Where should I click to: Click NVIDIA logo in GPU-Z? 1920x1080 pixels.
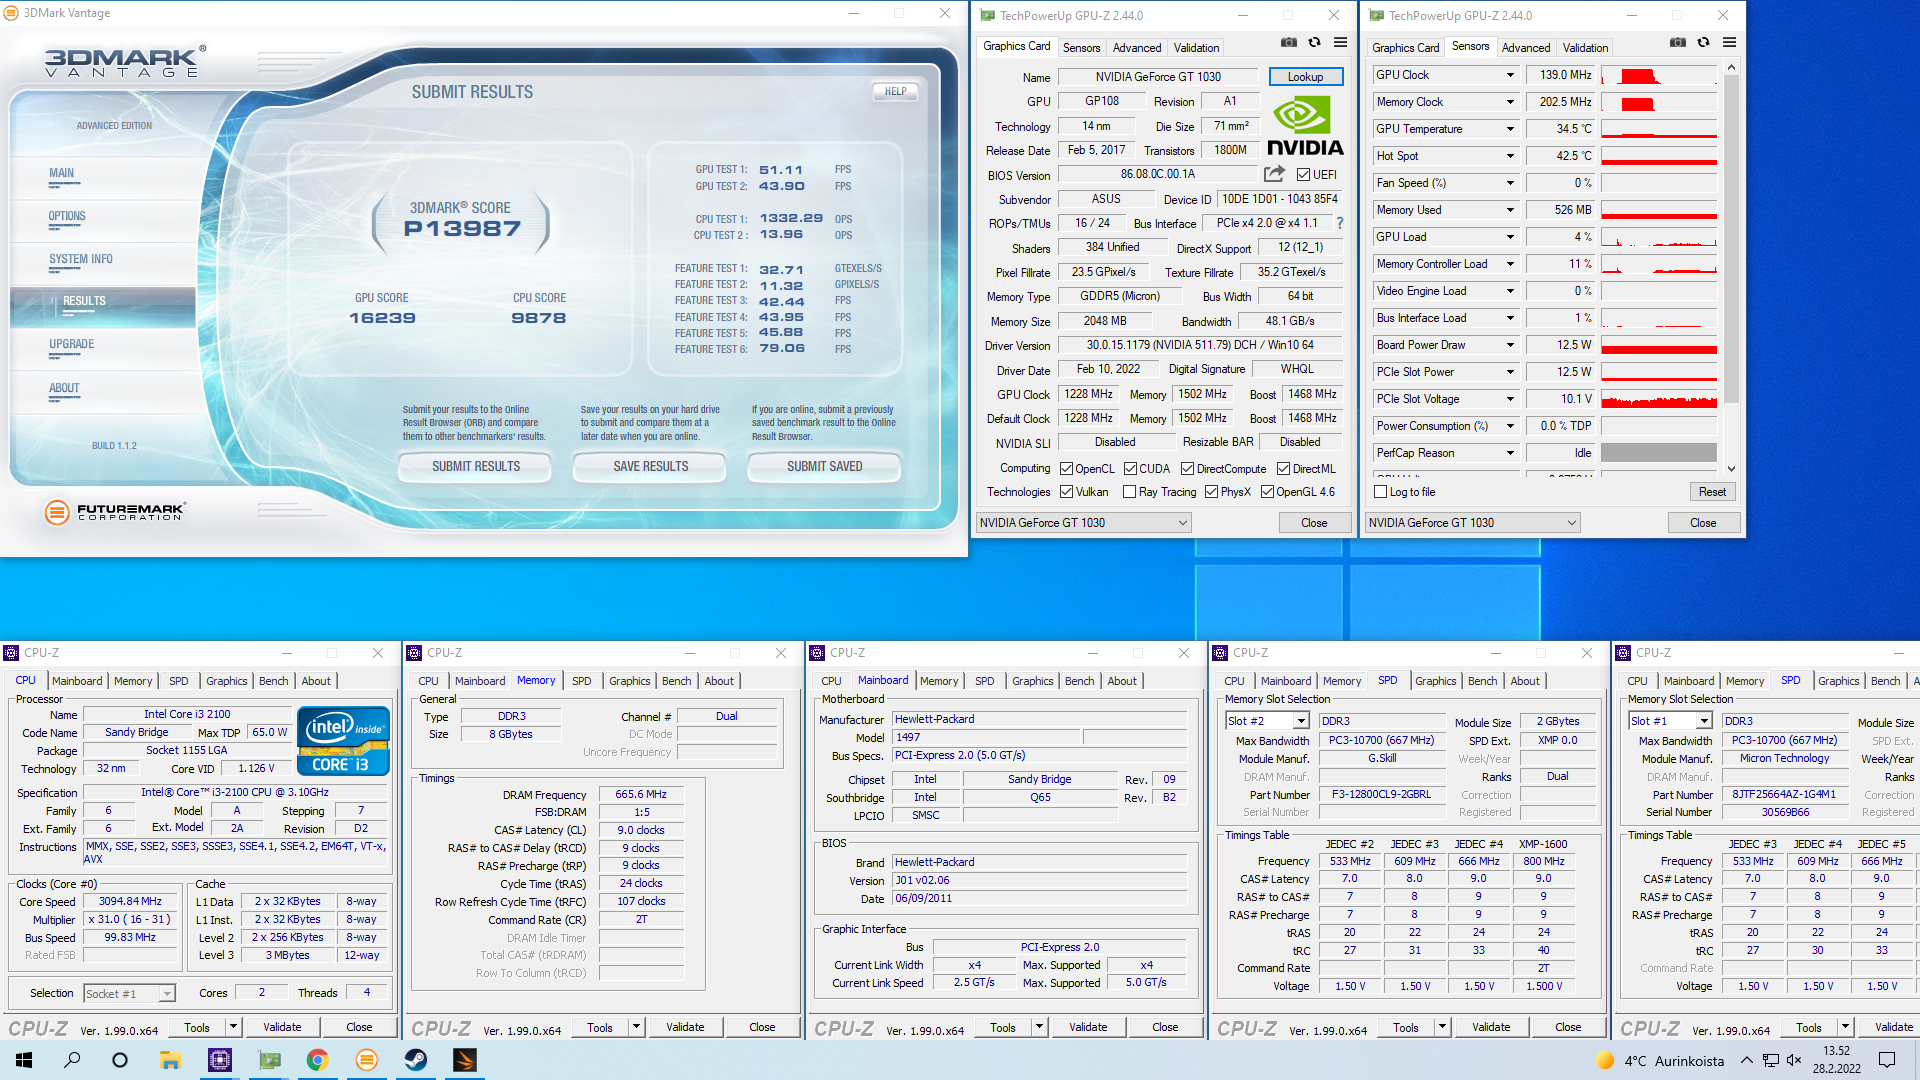(x=1305, y=125)
